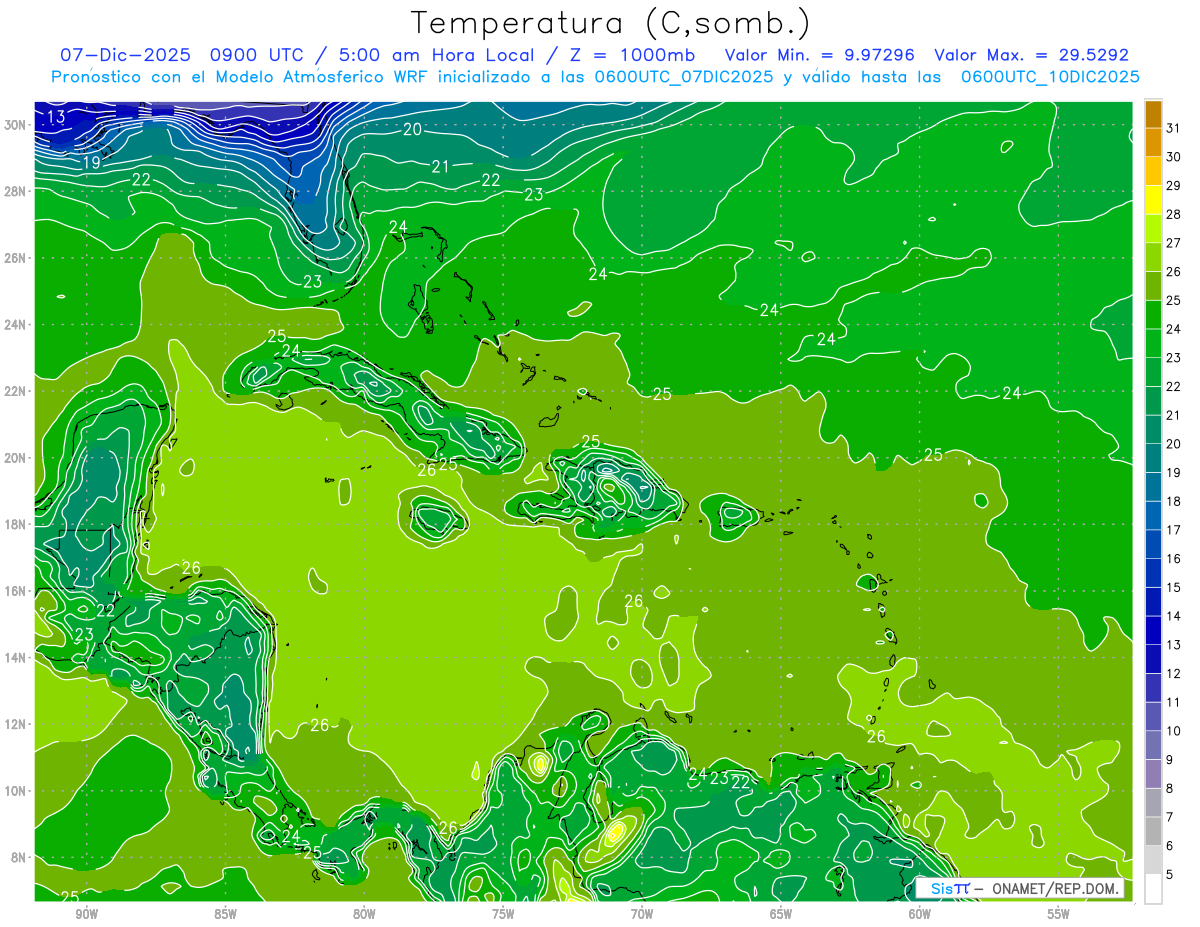Click the 12N latitude axis label
Screen dimensions: 1200x927
(16, 724)
